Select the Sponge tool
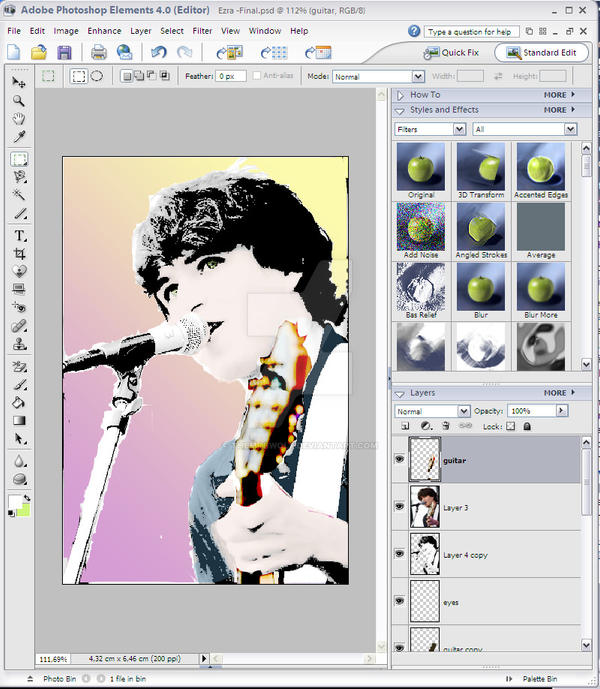 click(x=19, y=479)
